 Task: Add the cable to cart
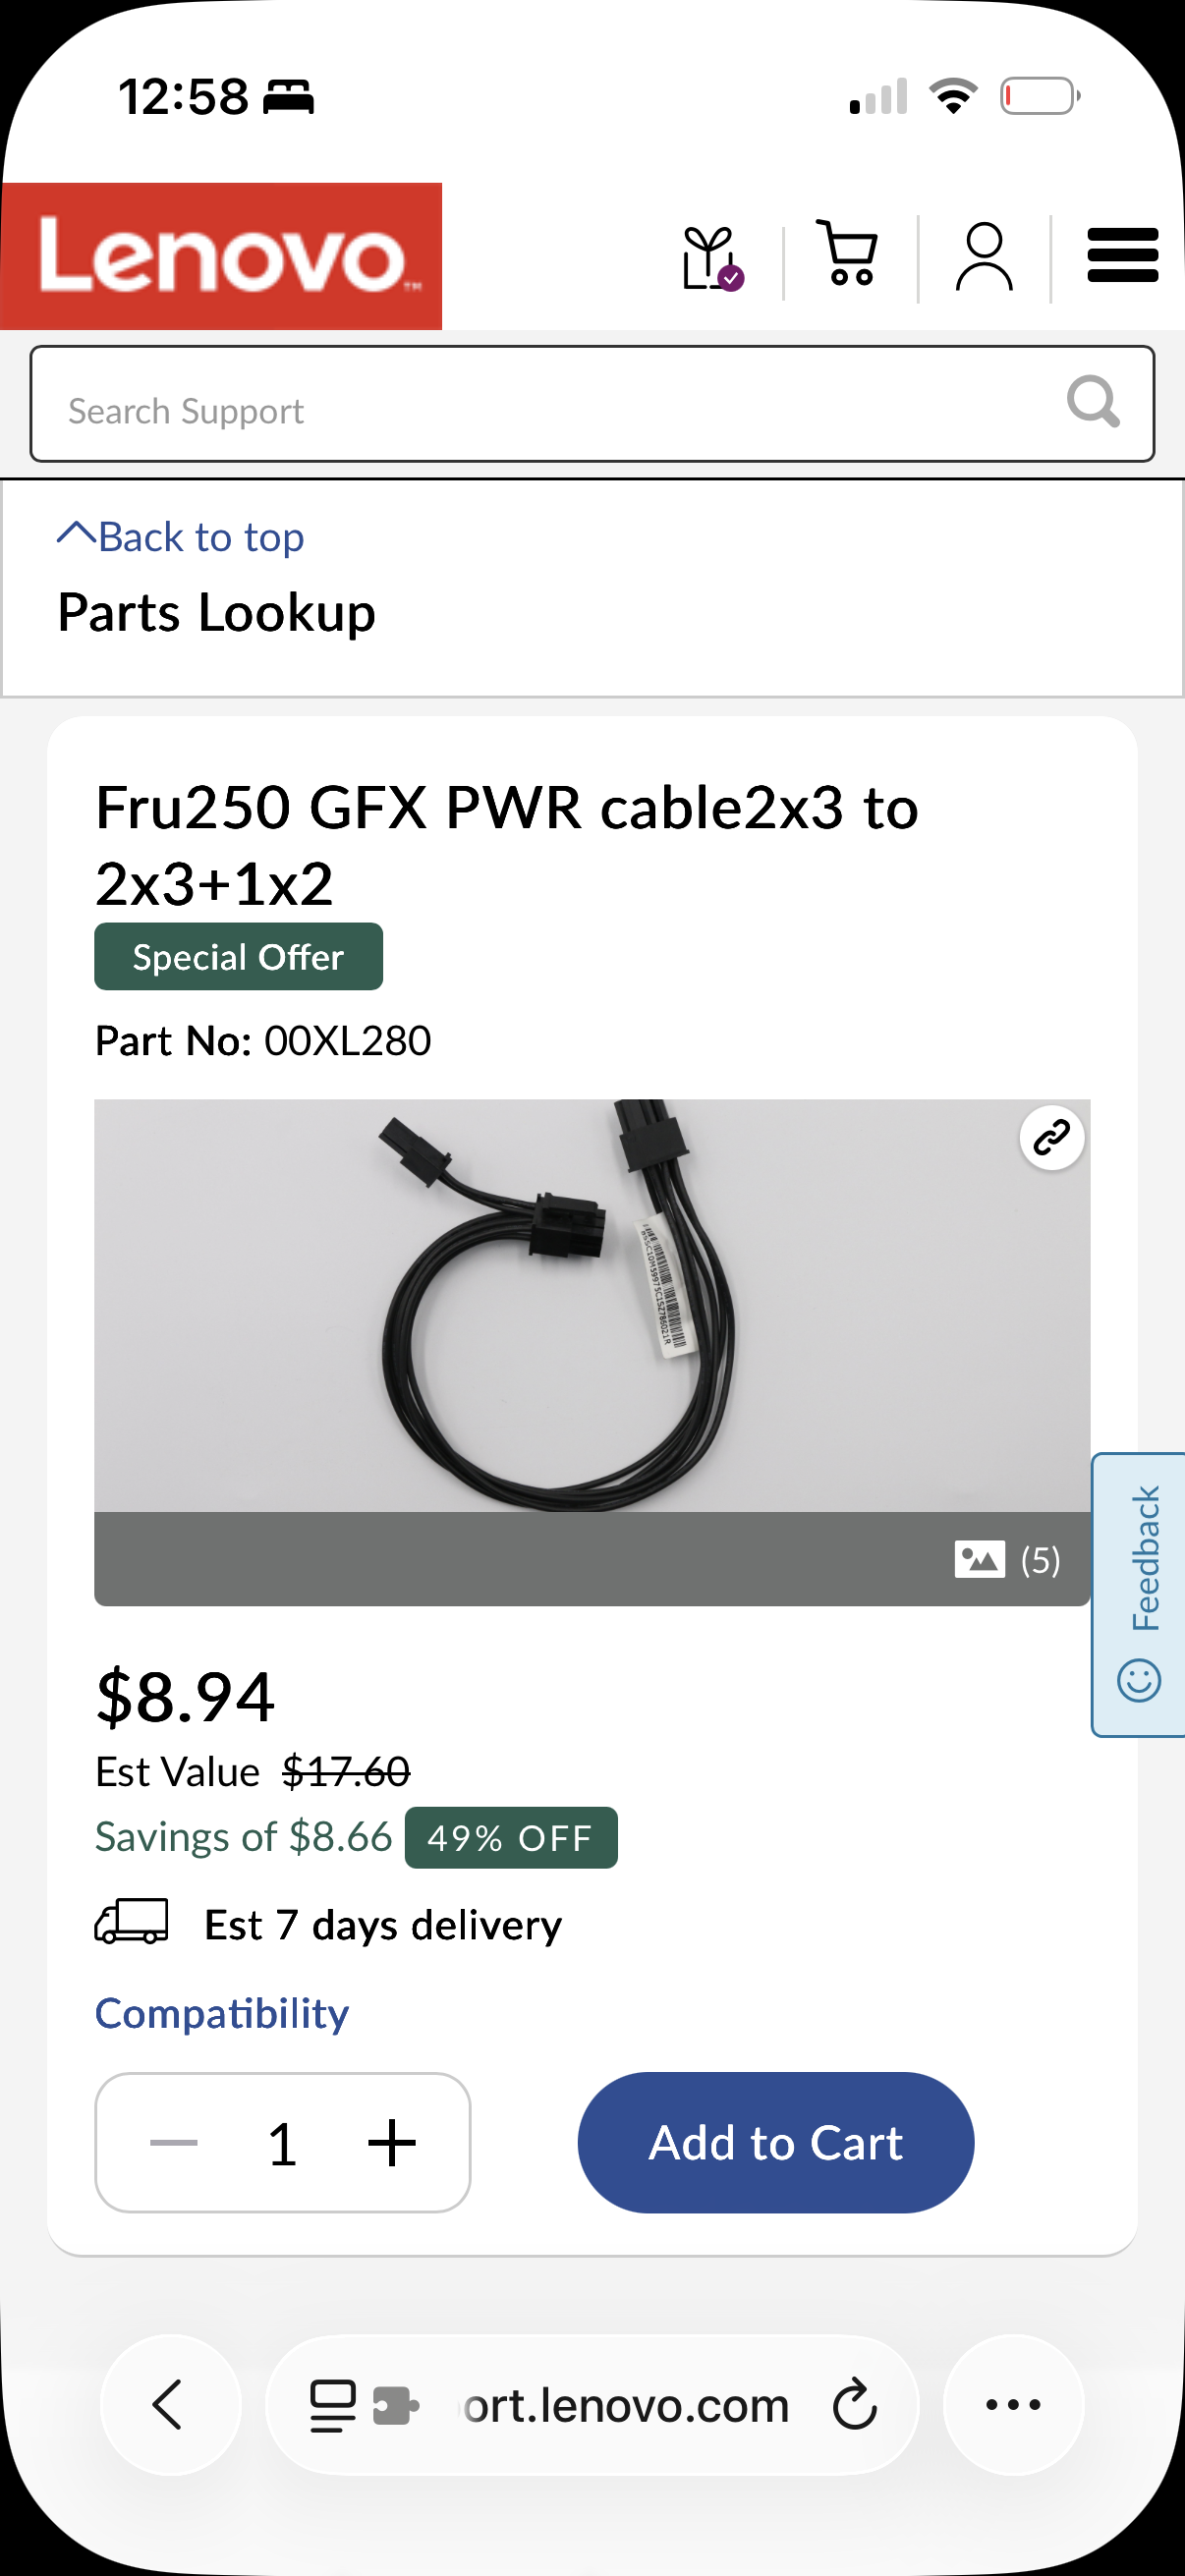tap(776, 2142)
